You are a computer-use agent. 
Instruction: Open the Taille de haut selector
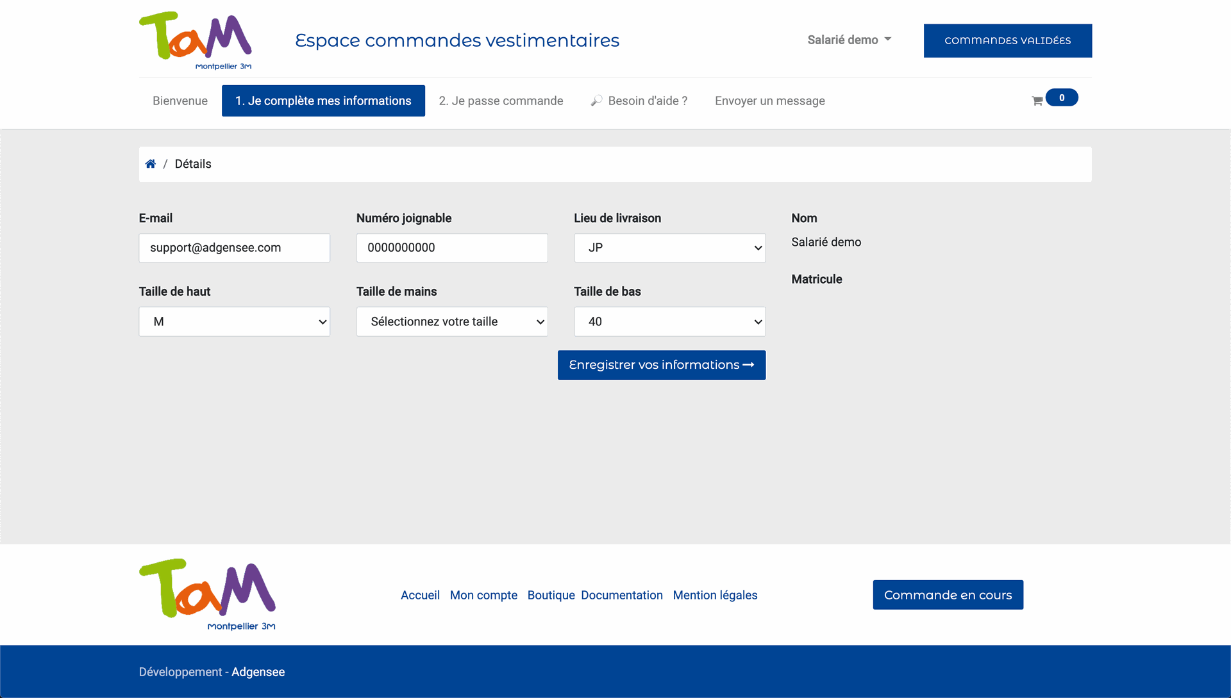click(x=234, y=322)
